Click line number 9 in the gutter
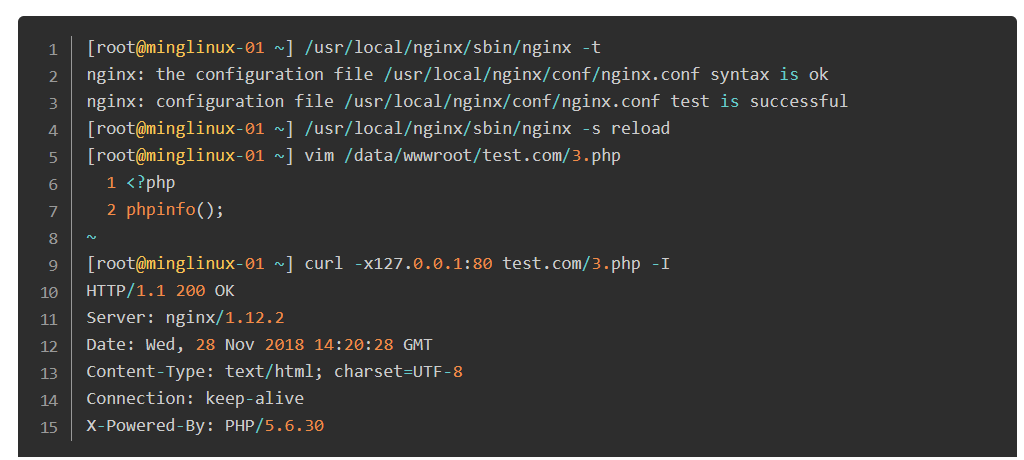Image resolution: width=1024 pixels, height=460 pixels. (x=53, y=265)
